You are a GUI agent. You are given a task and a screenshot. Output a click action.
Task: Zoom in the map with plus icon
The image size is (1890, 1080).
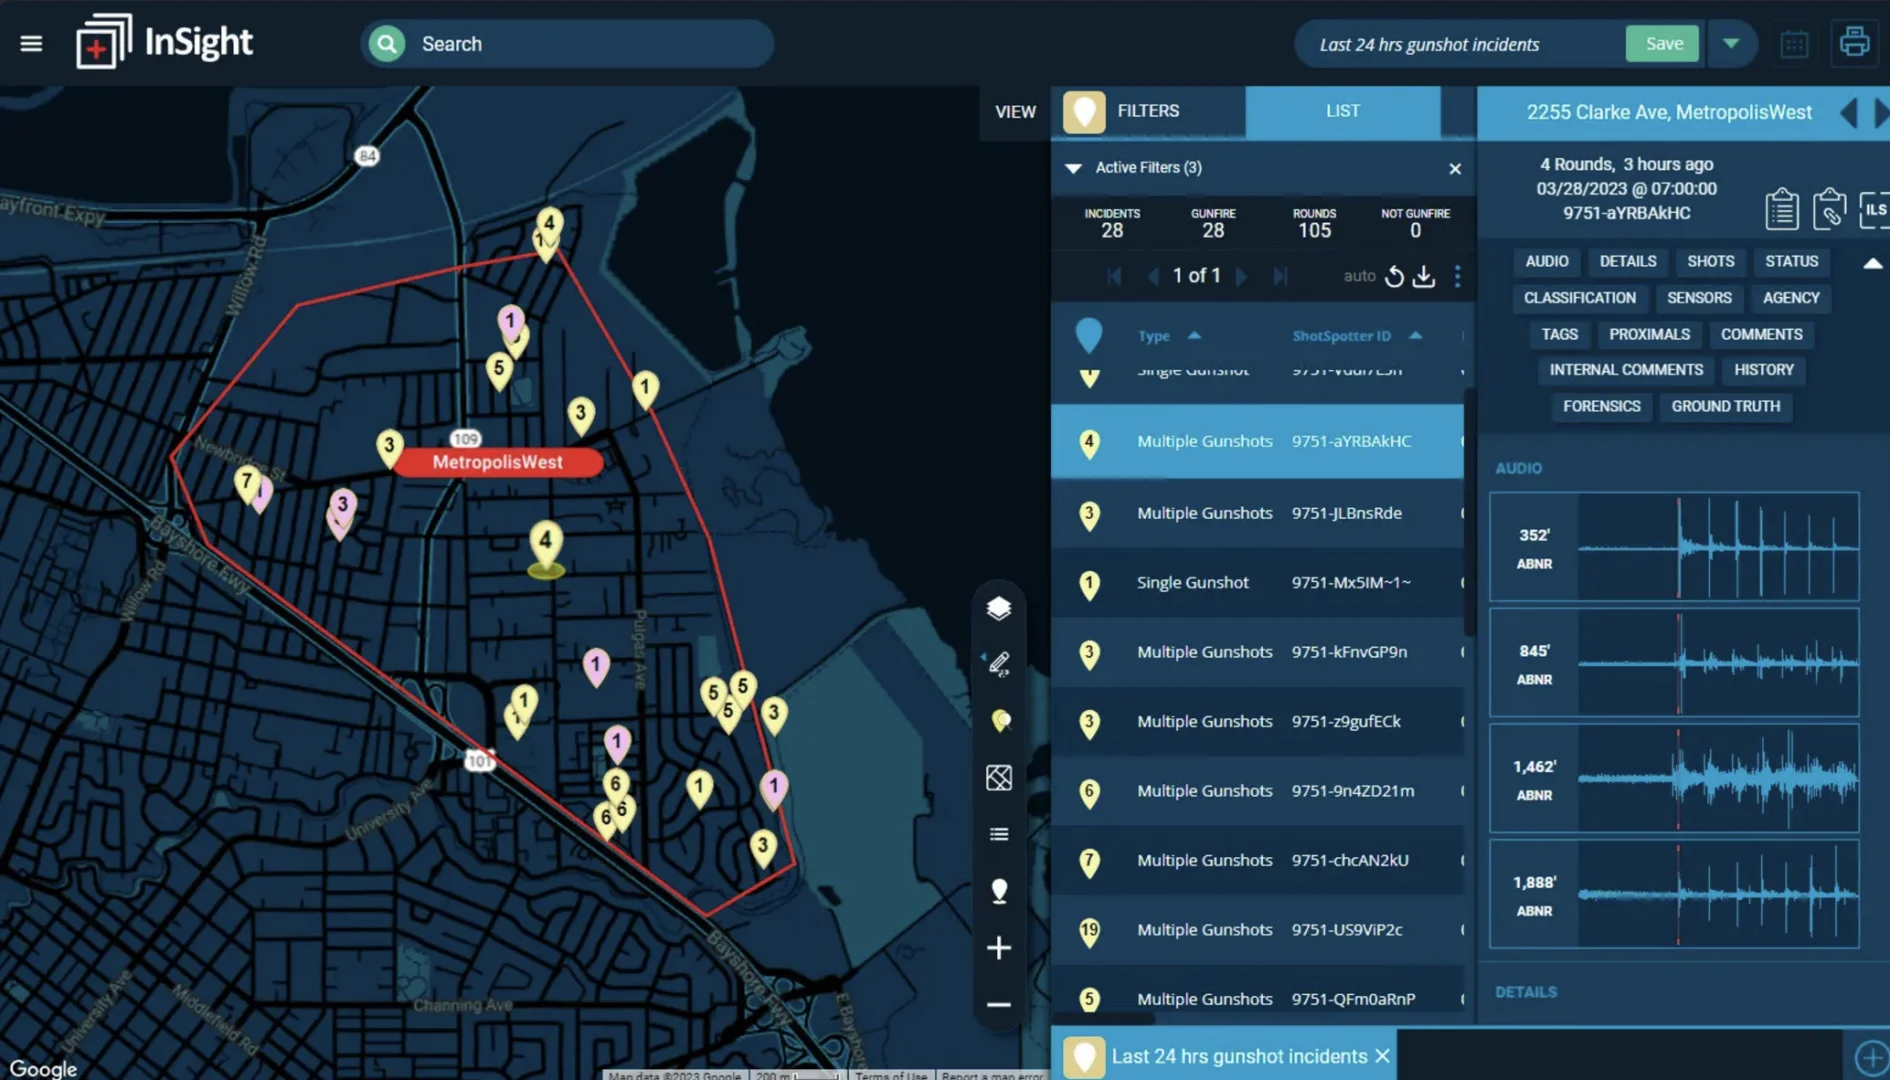pos(998,948)
